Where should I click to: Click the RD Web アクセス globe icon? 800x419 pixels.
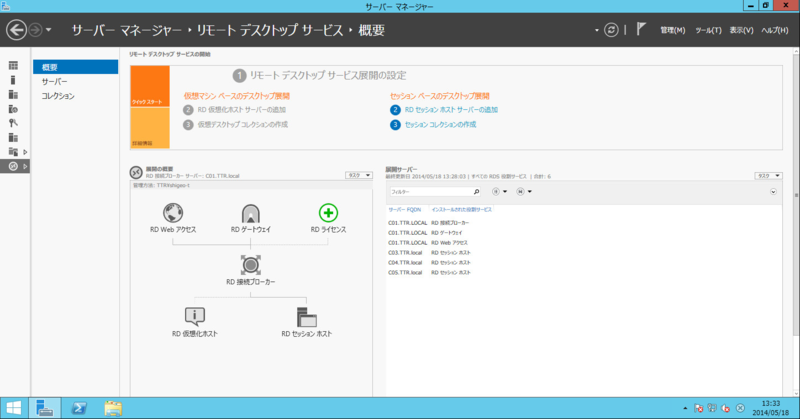coord(173,213)
